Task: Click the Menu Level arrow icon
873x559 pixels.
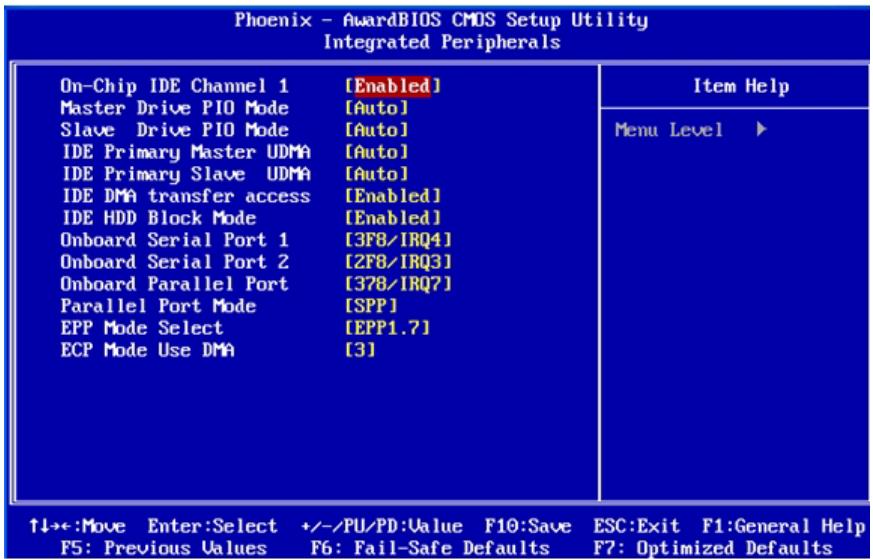Action: point(762,130)
